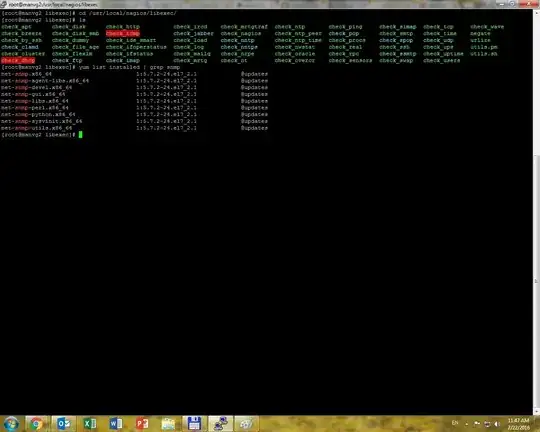This screenshot has width=540, height=432.
Task: Click the check_wave file name
Action: 487,27
